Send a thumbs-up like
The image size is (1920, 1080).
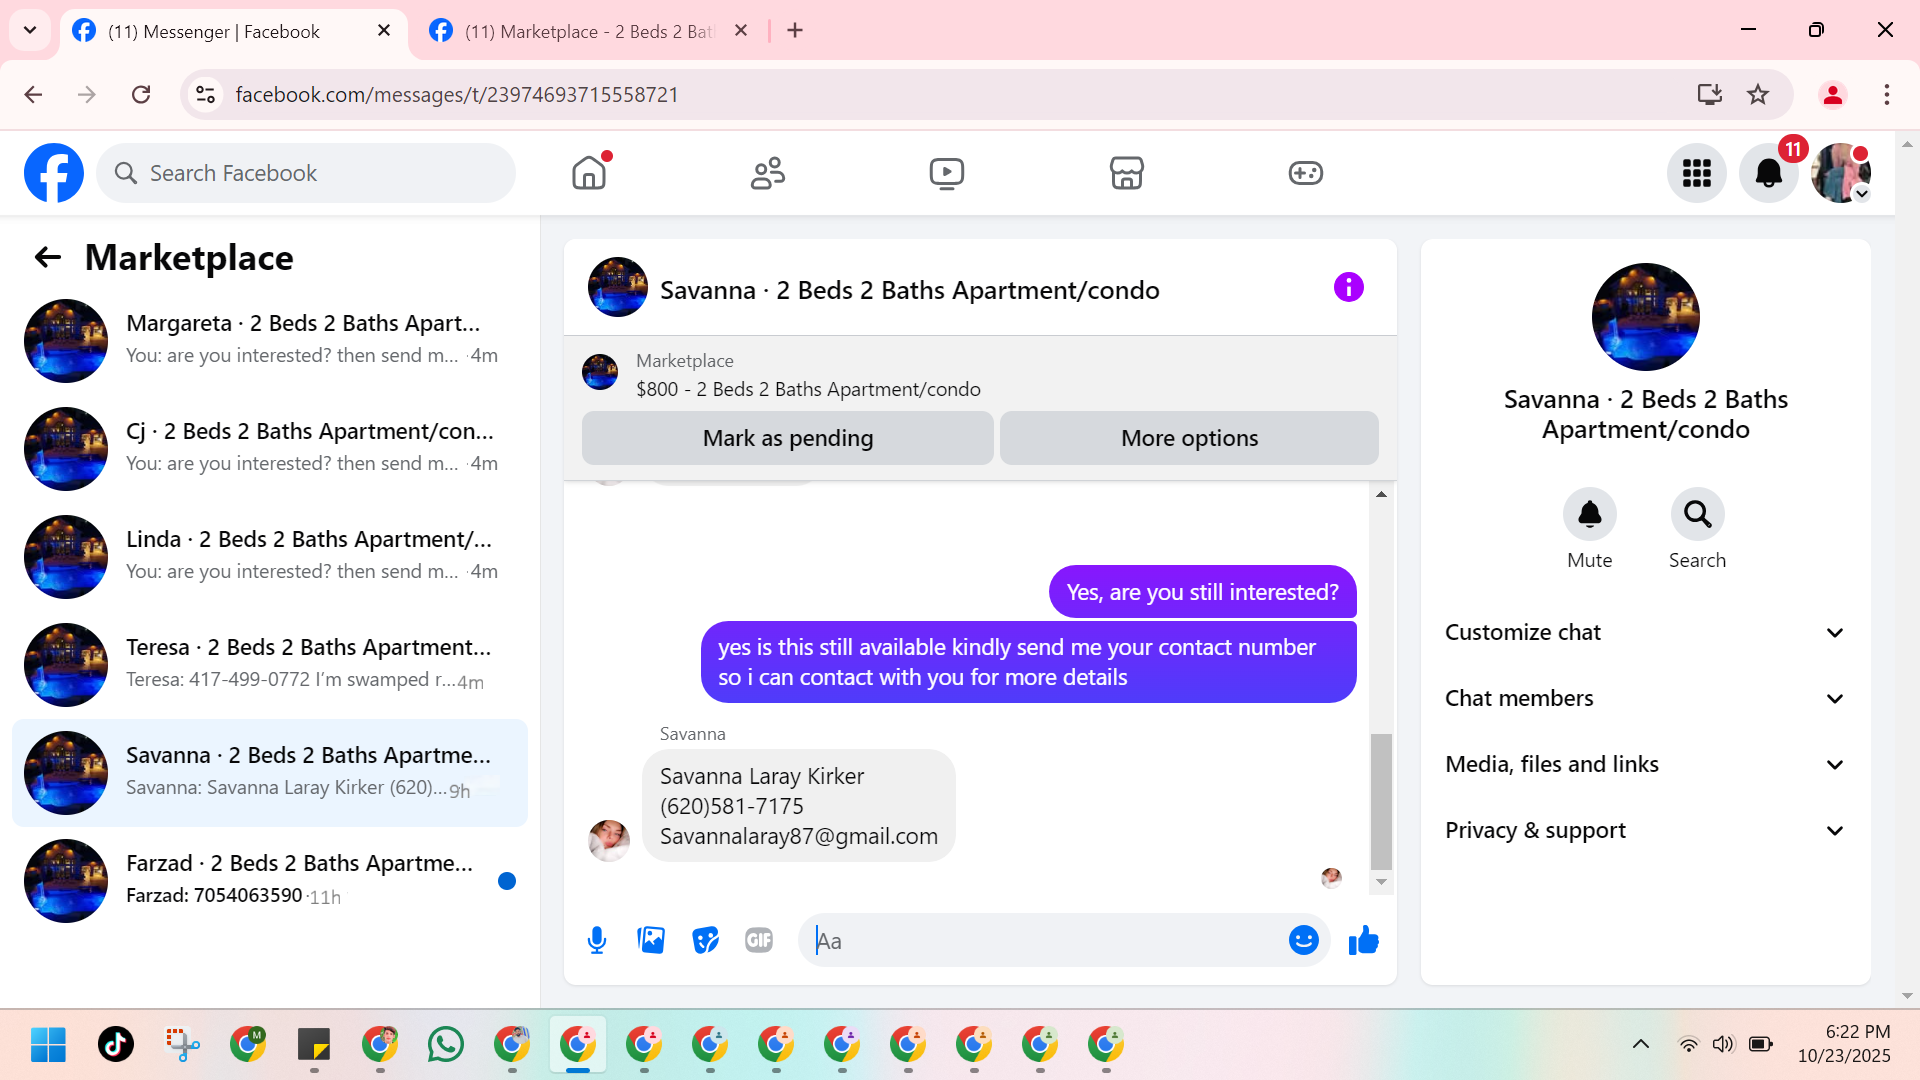click(x=1363, y=940)
